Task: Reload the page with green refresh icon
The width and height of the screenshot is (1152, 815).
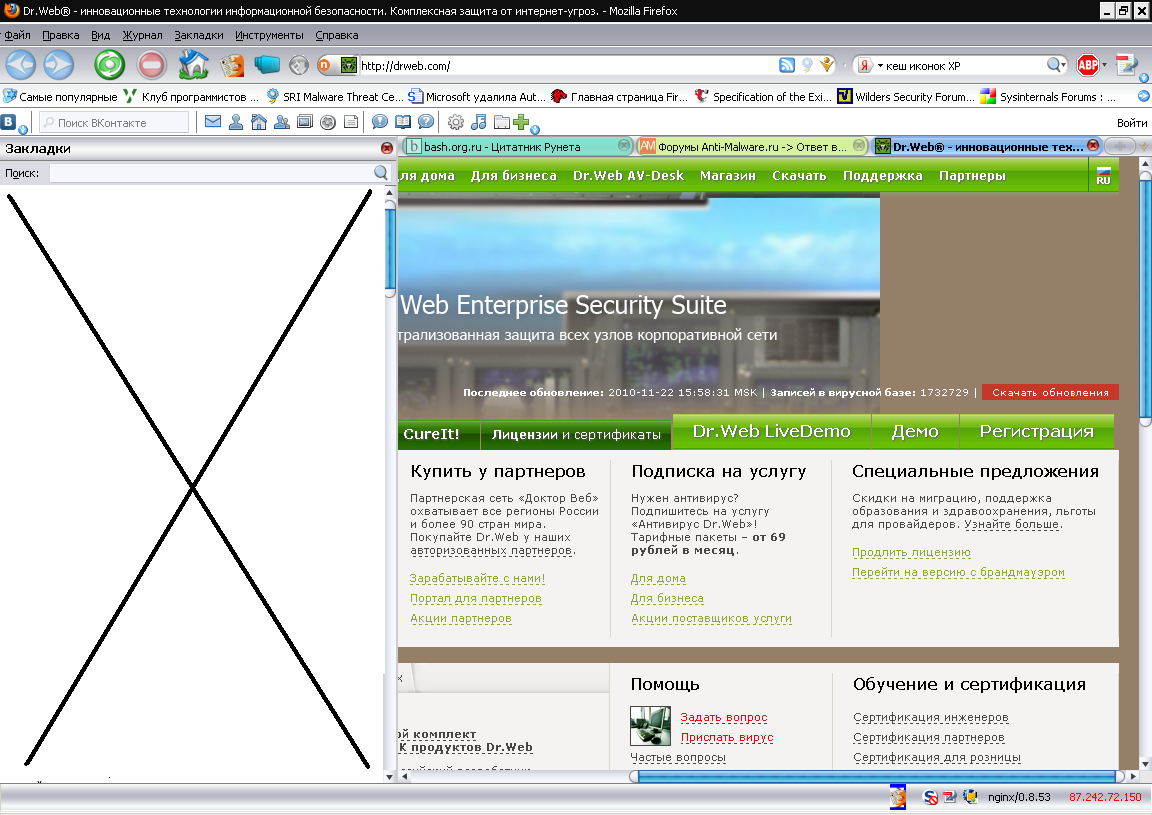Action: coord(109,65)
